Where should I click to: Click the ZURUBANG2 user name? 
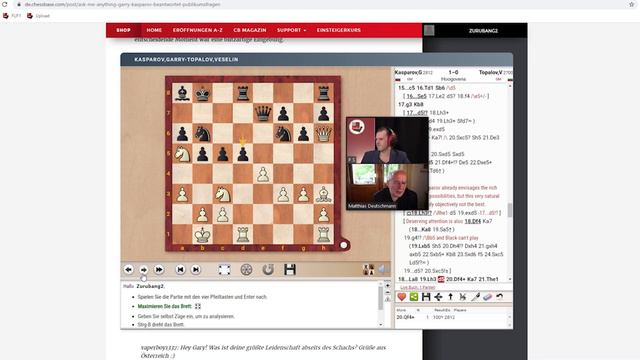(483, 31)
